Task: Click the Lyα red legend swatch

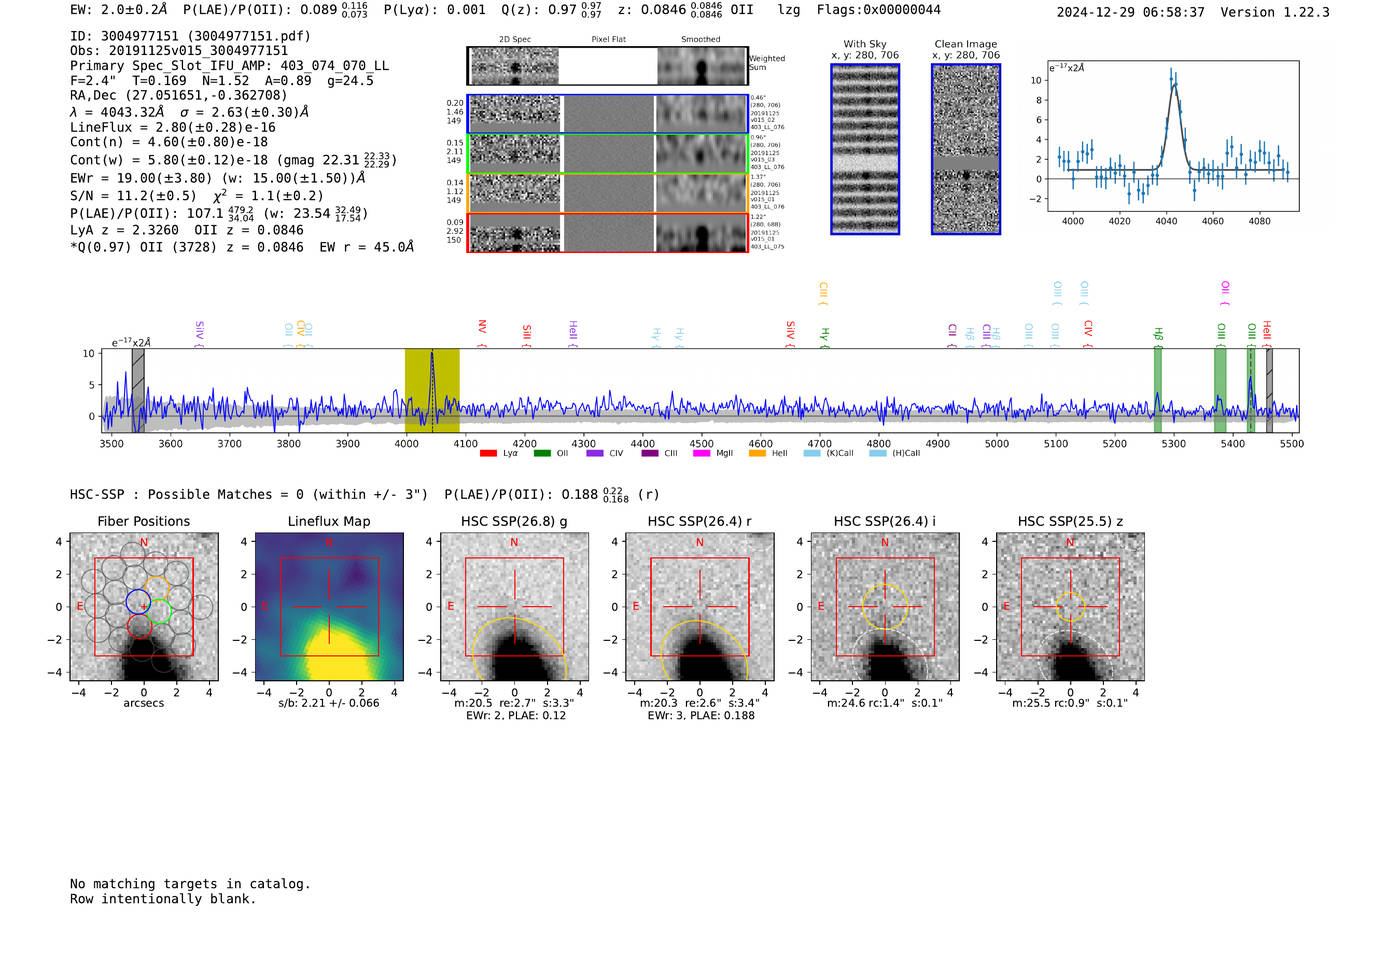Action: tap(488, 453)
